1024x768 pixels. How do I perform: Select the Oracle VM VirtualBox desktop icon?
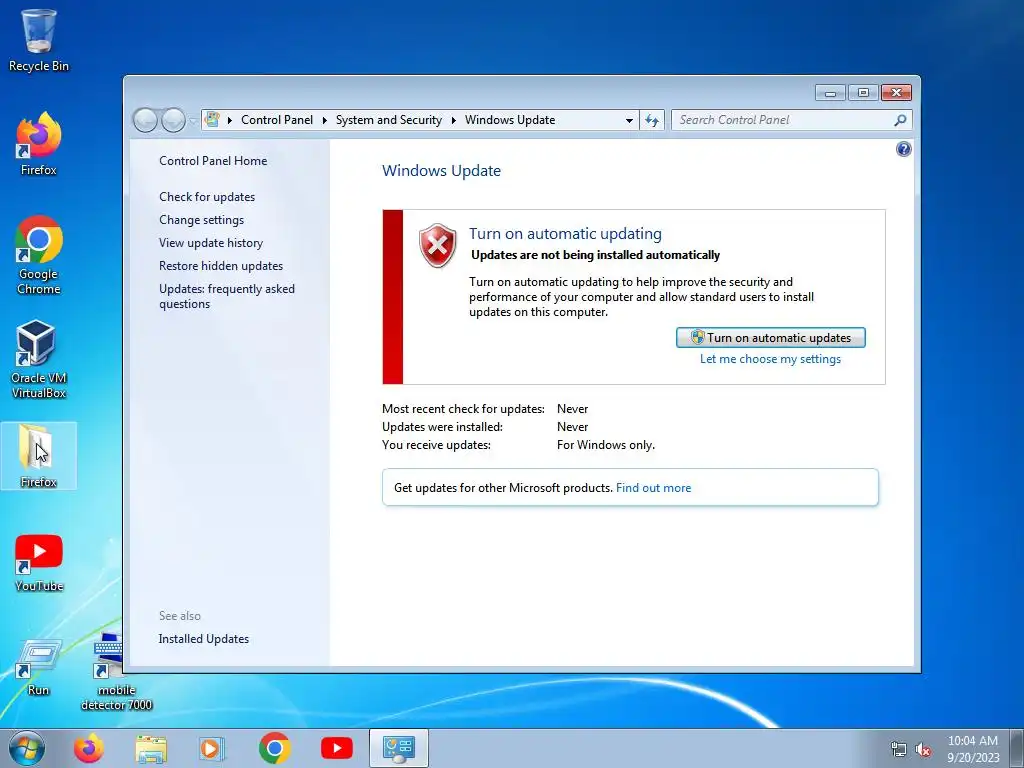tap(38, 359)
